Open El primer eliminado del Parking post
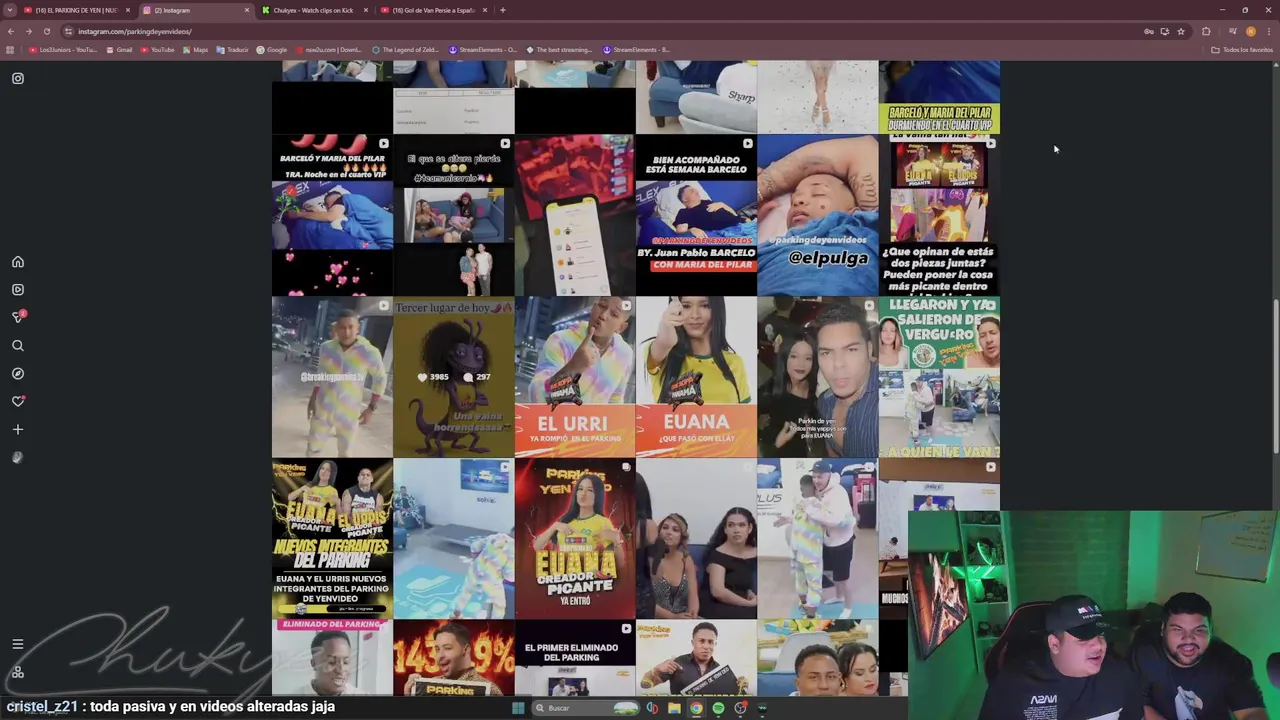Viewport: 1280px width, 720px height. pyautogui.click(x=575, y=658)
